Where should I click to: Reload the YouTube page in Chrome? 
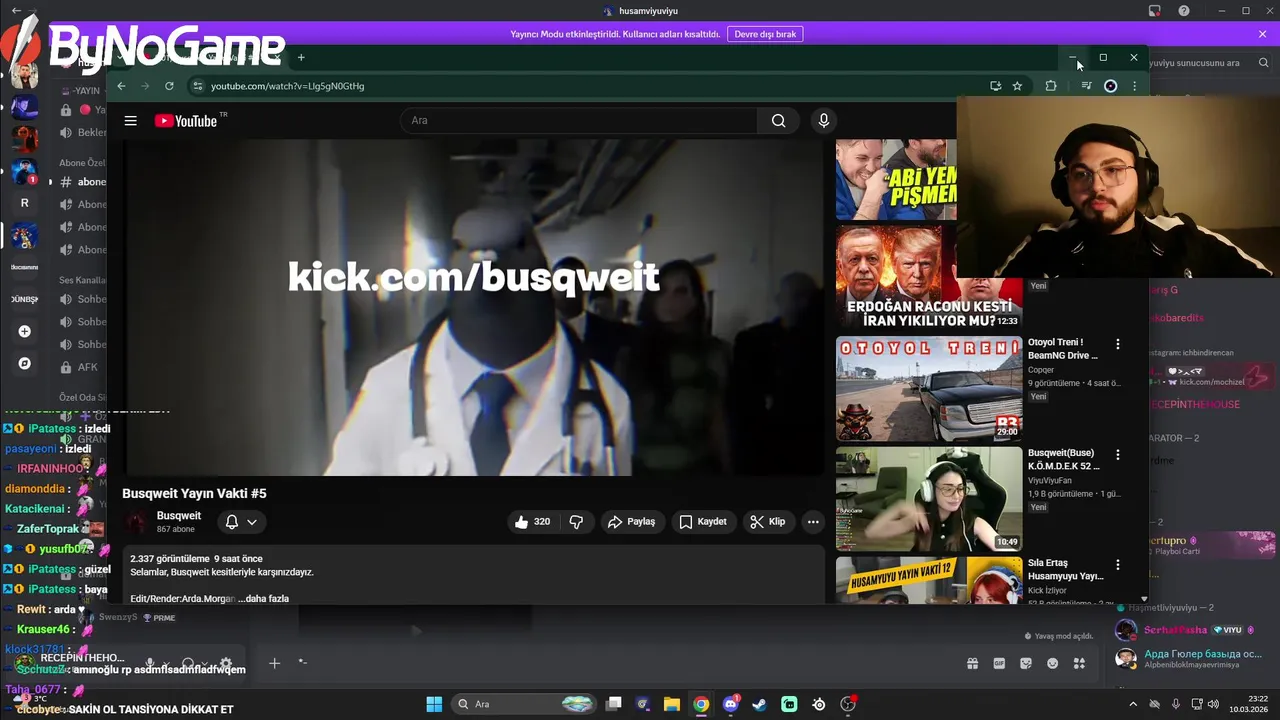(x=169, y=86)
